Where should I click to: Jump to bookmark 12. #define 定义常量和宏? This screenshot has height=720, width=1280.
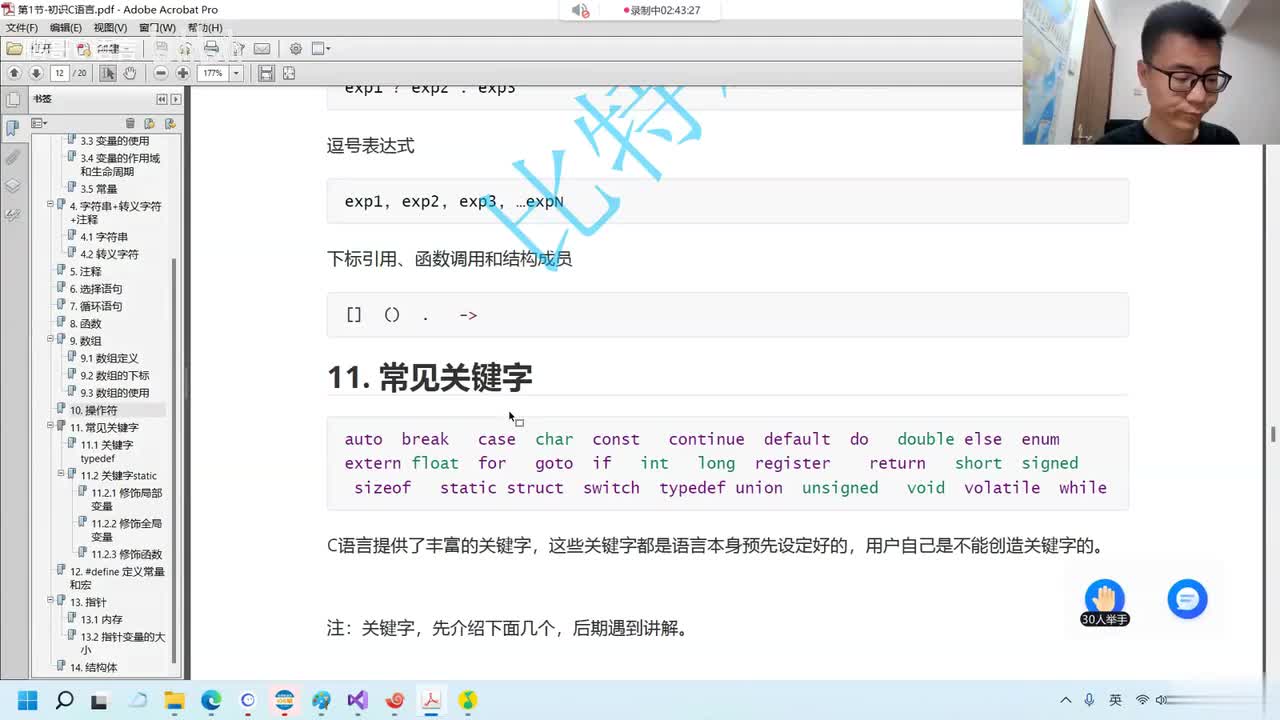pyautogui.click(x=117, y=578)
